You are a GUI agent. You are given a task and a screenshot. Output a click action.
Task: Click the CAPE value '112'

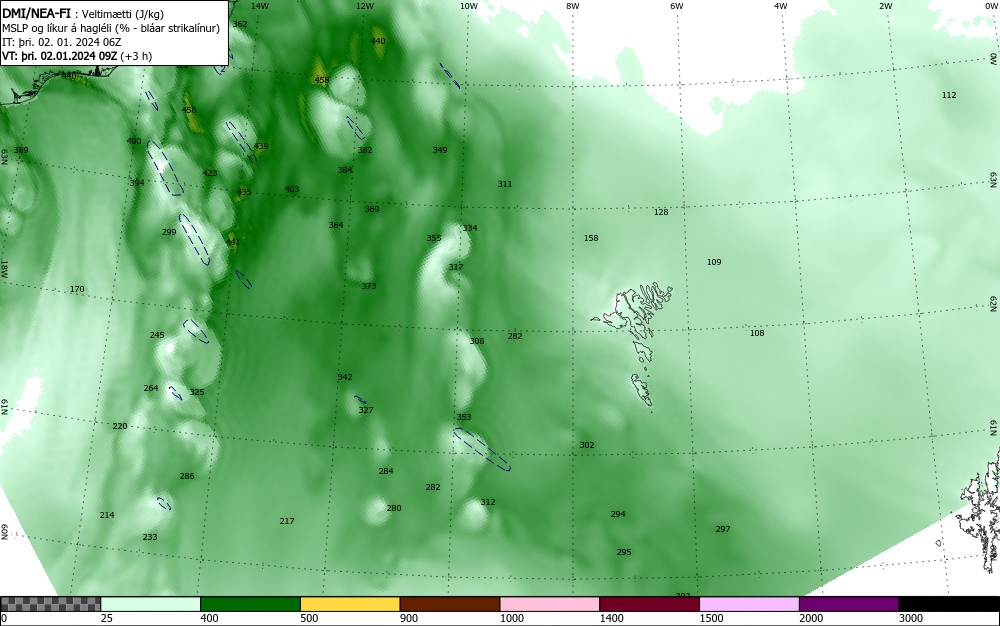click(949, 95)
